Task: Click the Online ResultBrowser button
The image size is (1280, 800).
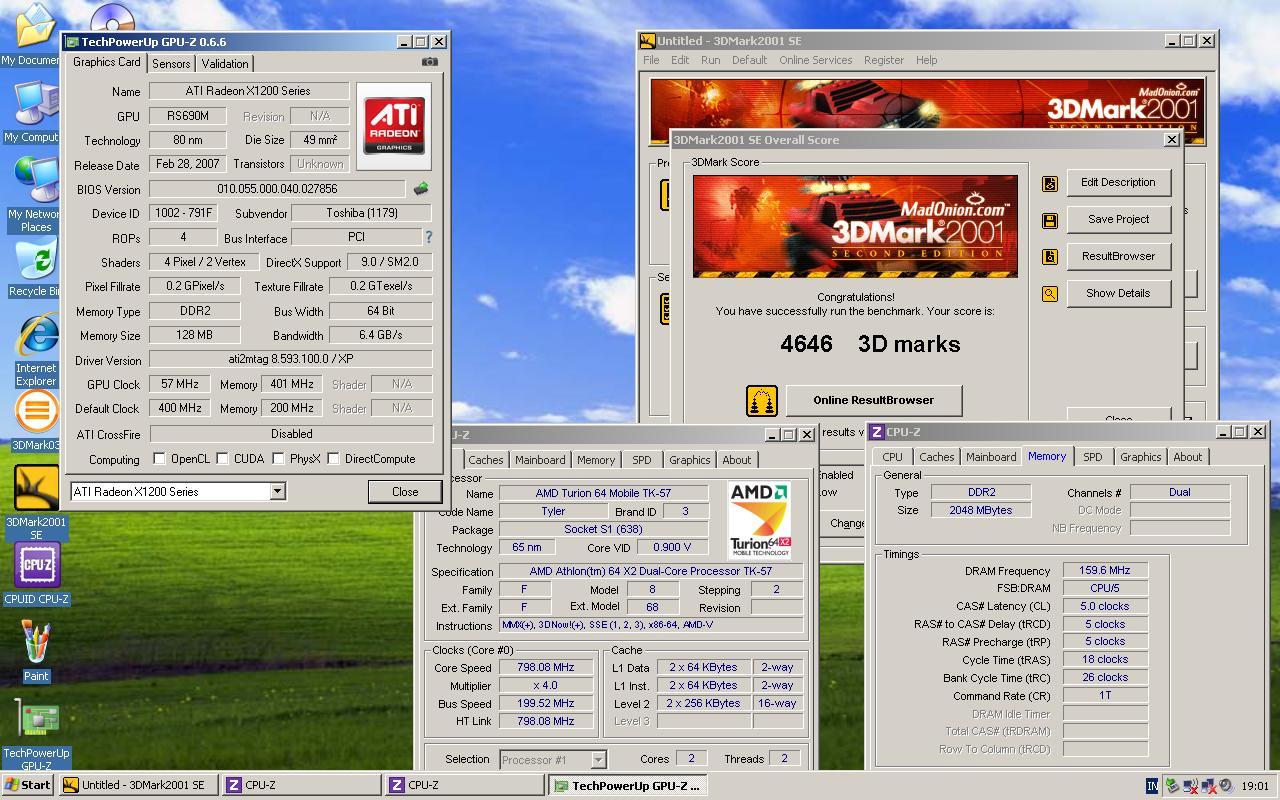Action: [x=874, y=401]
